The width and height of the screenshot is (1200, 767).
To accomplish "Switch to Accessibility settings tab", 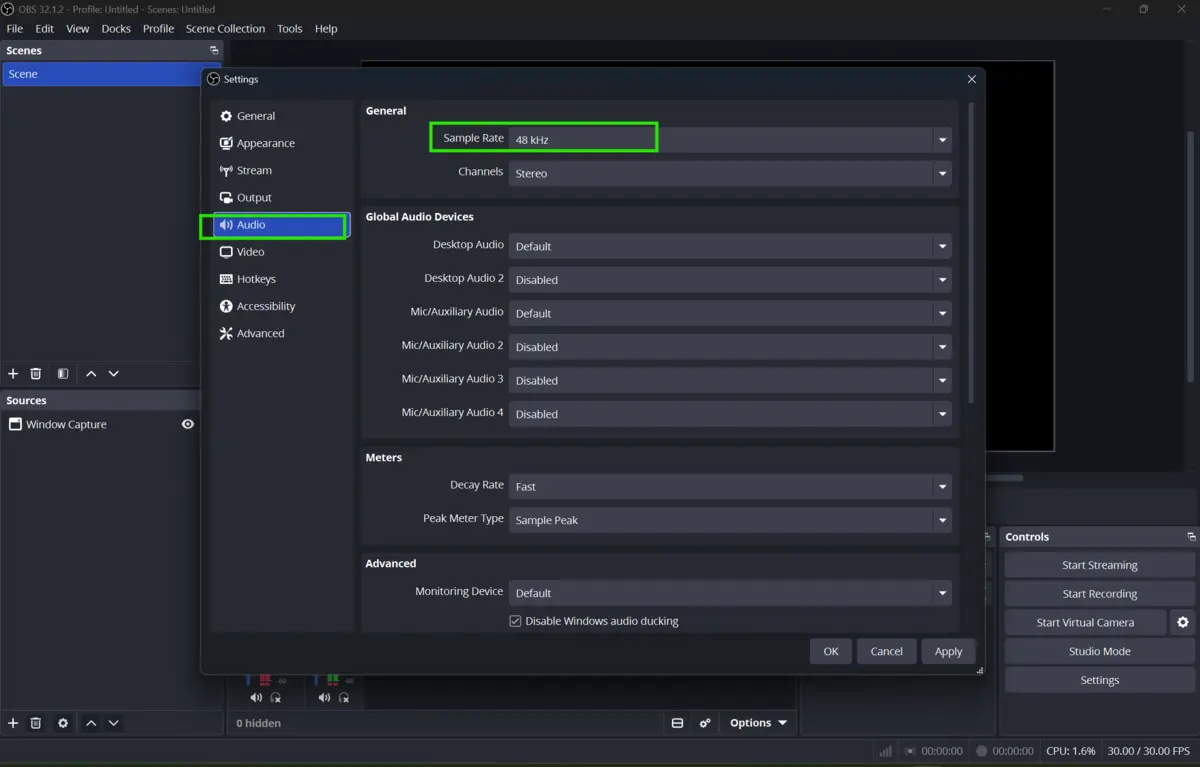I will [282, 306].
